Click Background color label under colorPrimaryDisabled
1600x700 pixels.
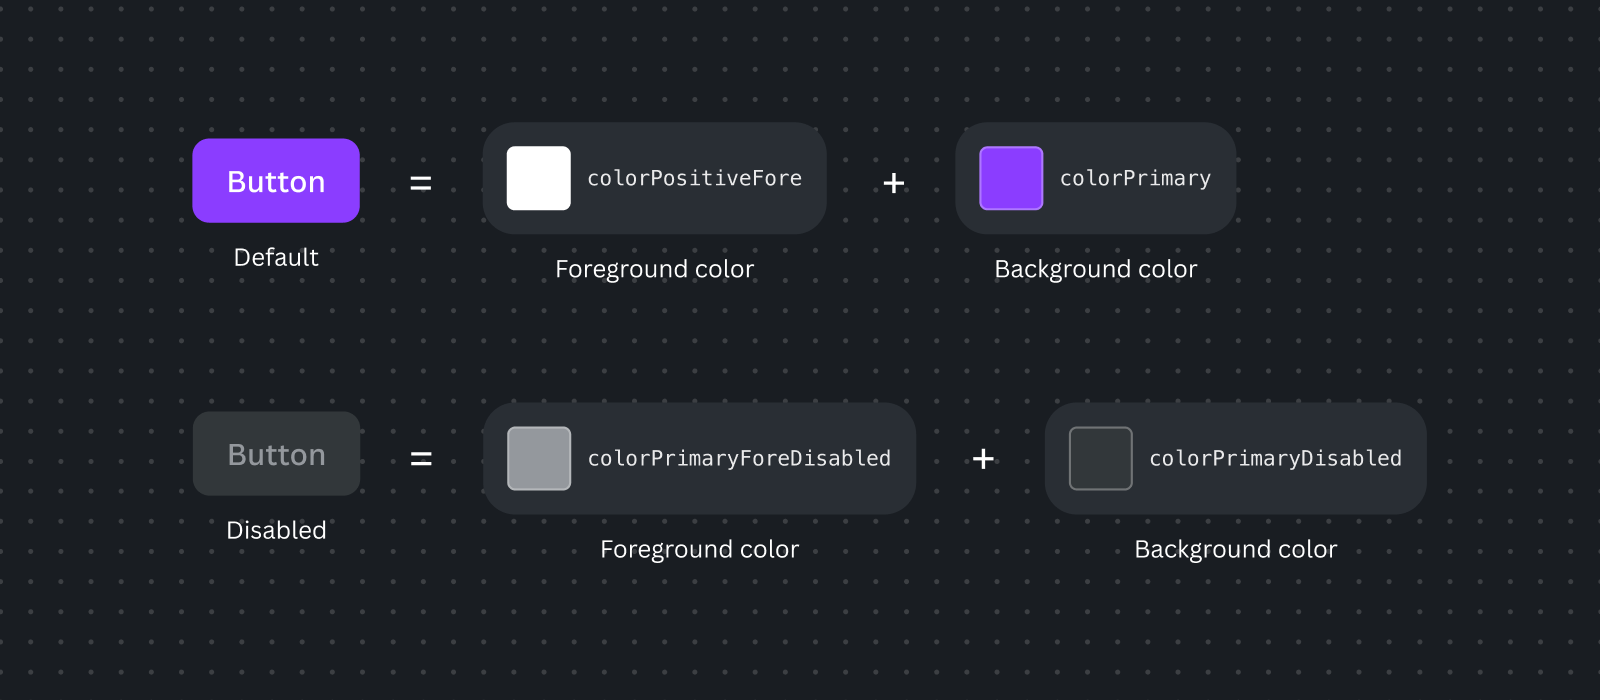coord(1236,550)
